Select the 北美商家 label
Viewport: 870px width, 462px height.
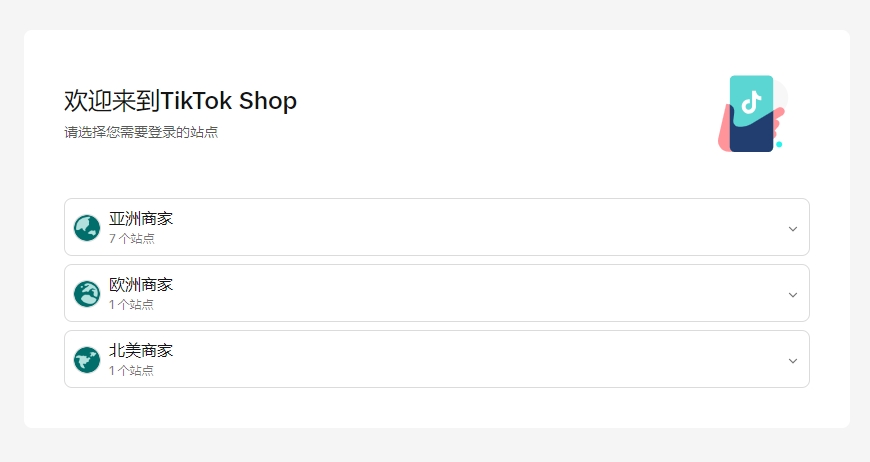point(141,351)
